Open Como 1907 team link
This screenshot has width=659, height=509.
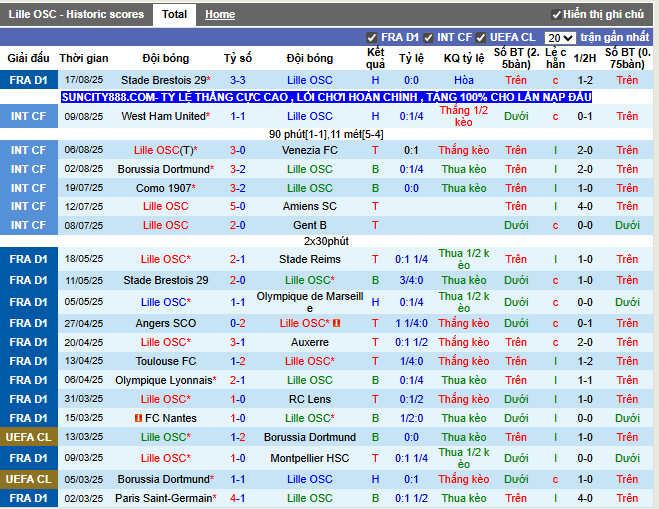[x=163, y=188]
